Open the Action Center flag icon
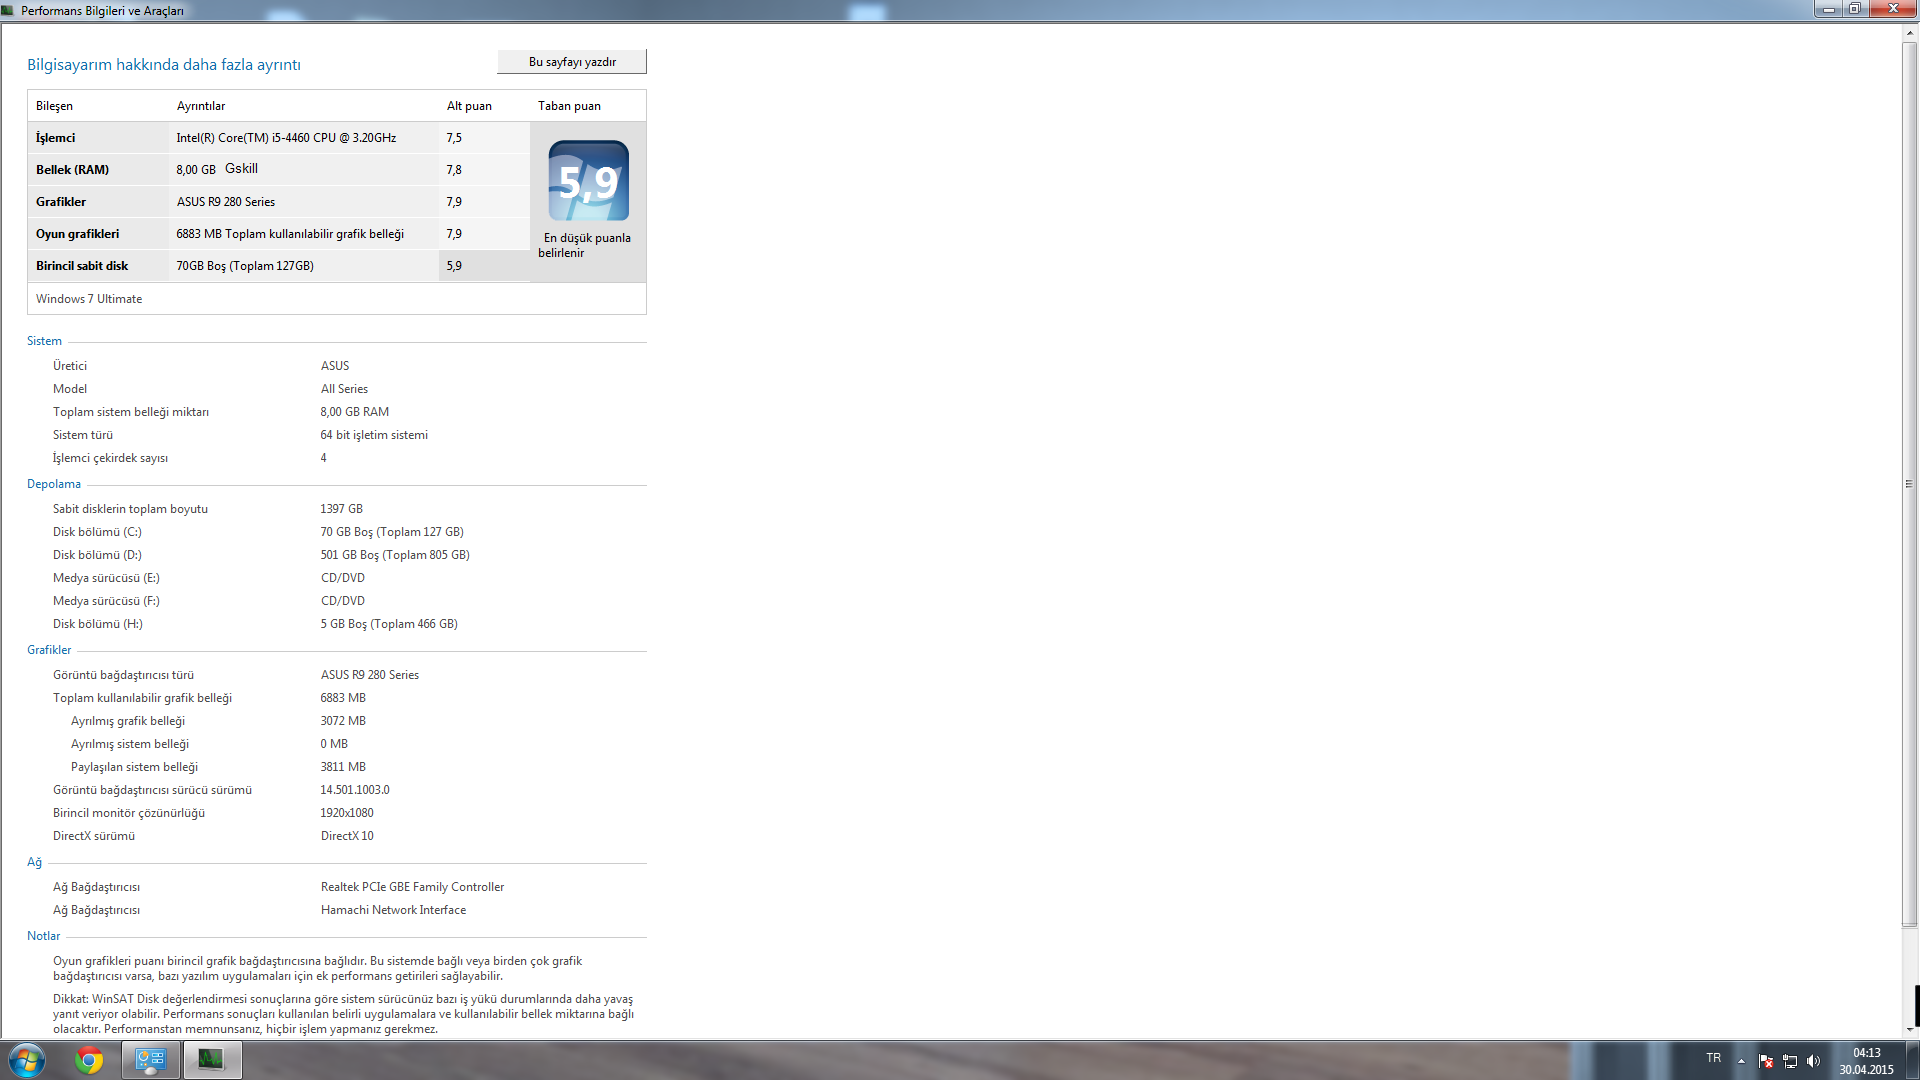The width and height of the screenshot is (1920, 1080). (x=1766, y=1061)
